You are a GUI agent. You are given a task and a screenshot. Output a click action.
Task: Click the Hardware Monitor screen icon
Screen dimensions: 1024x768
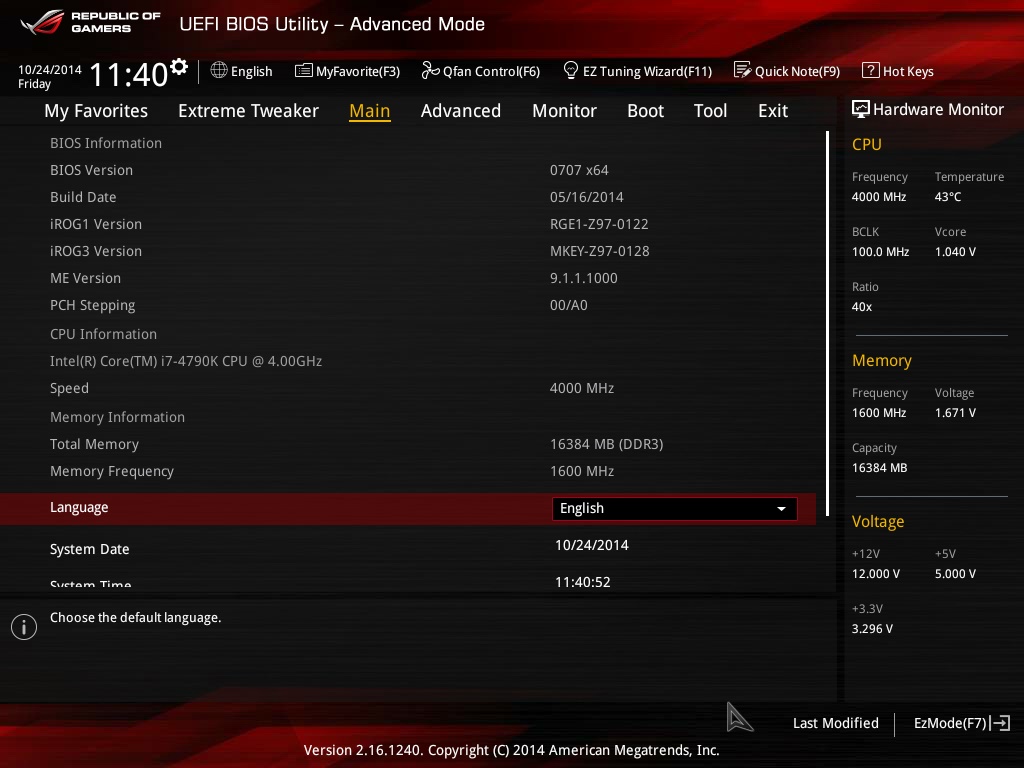860,109
